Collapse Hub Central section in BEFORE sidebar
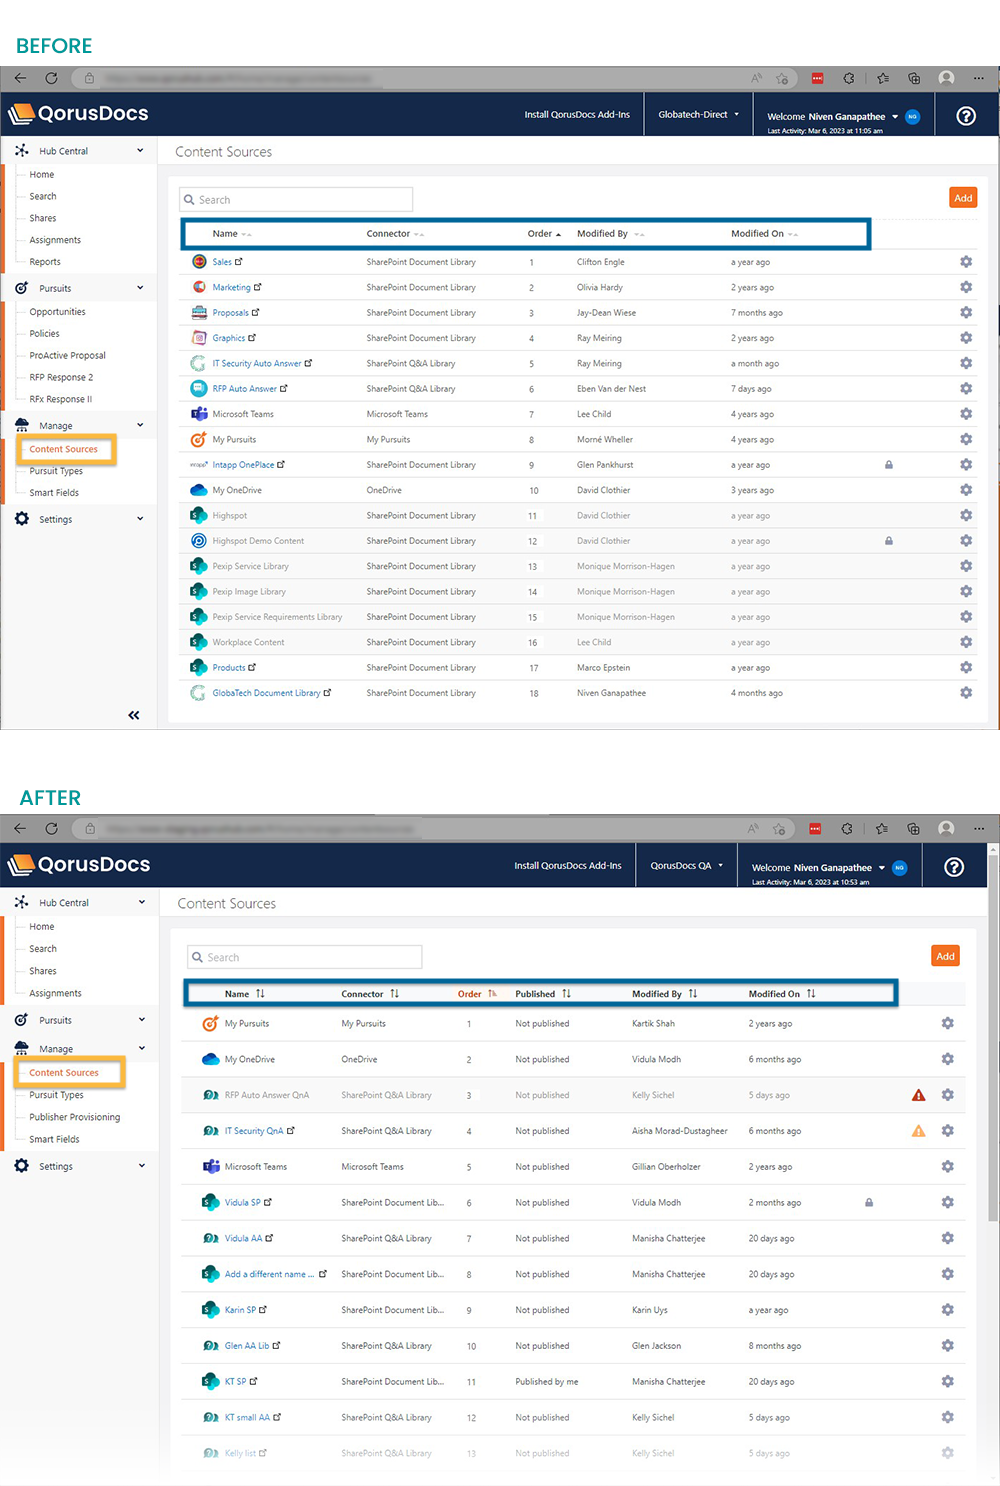The height and width of the screenshot is (1486, 1000). pos(140,151)
